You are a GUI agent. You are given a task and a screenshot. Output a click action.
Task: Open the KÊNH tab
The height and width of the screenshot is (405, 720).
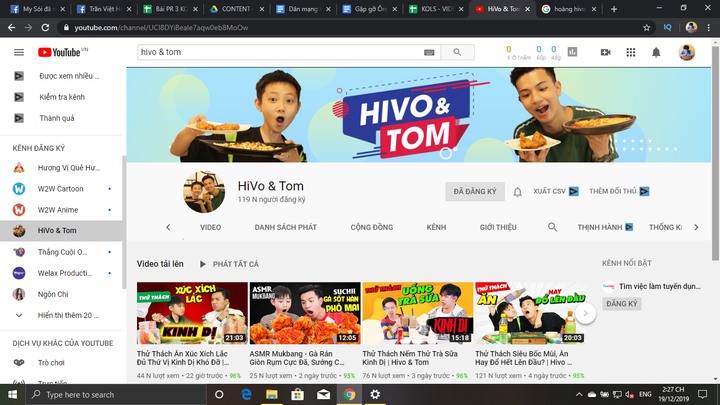[x=436, y=227]
